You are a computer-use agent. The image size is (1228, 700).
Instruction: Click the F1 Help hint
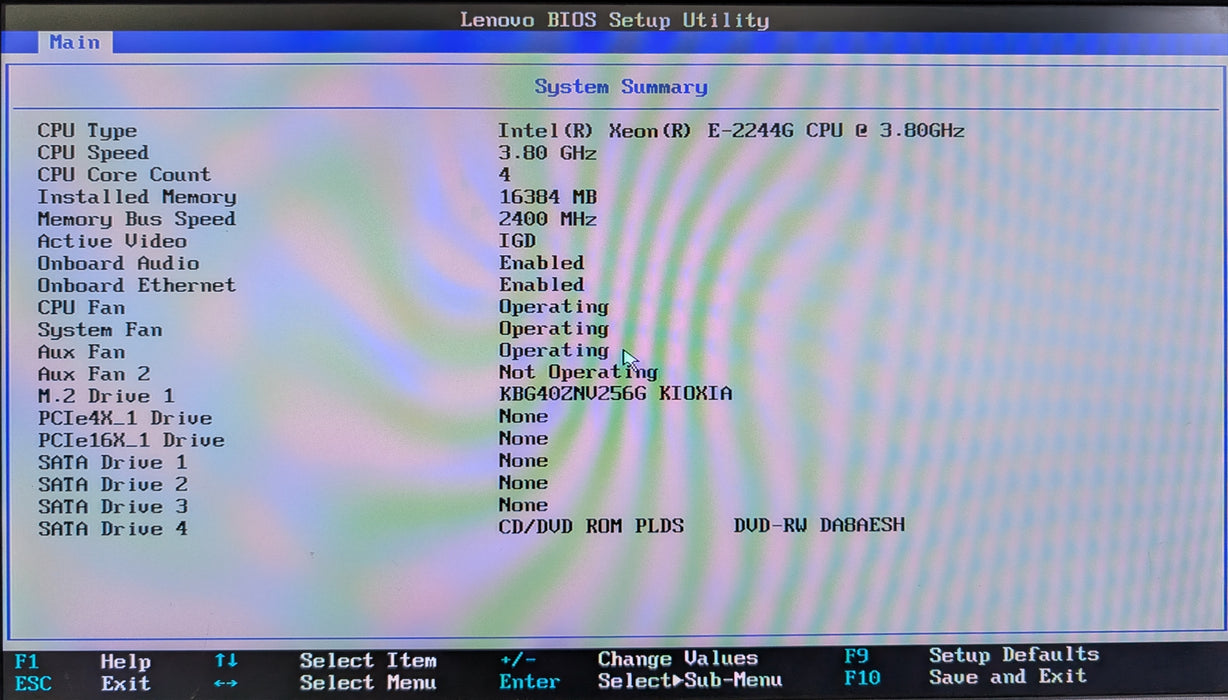pyautogui.click(x=82, y=662)
